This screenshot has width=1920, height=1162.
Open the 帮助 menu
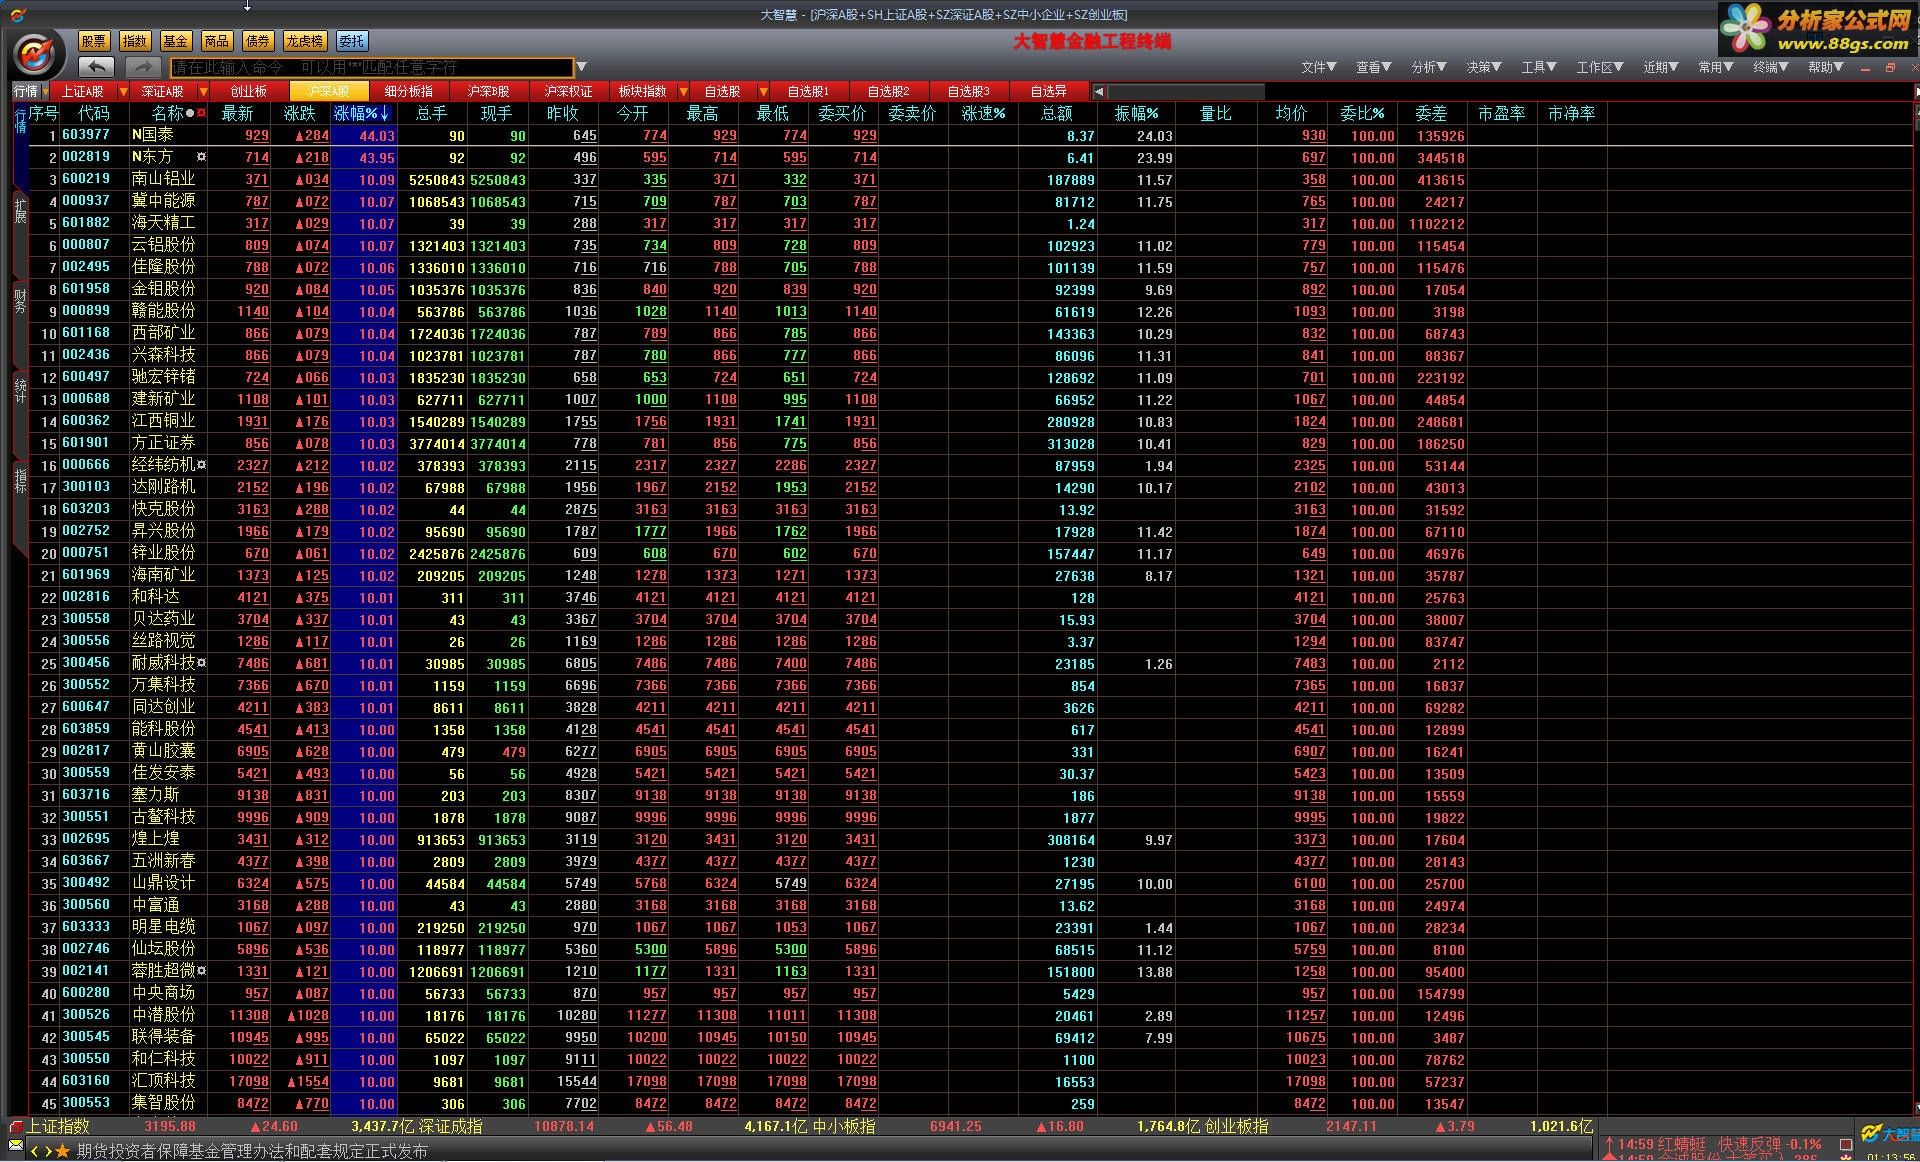coord(1826,67)
